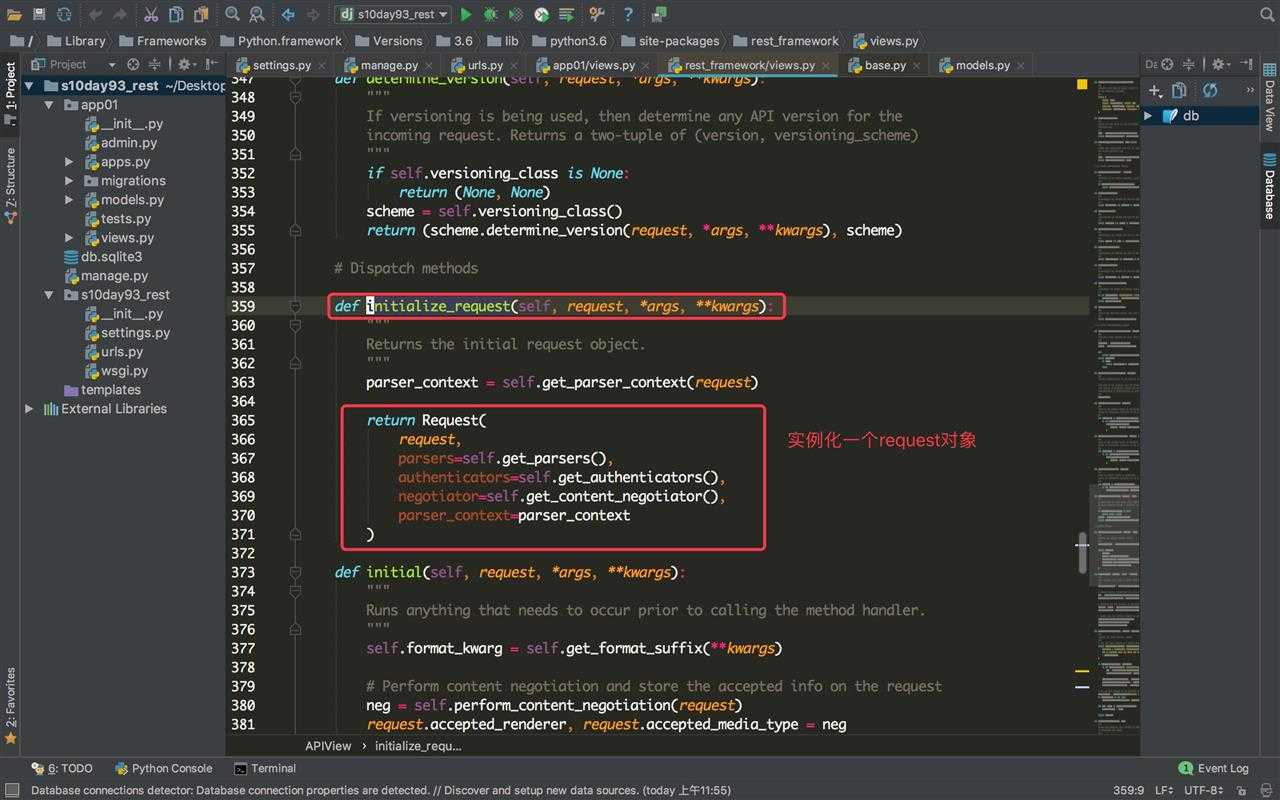The image size is (1280, 800).
Task: Click the LF line separator selector
Action: 1165,790
